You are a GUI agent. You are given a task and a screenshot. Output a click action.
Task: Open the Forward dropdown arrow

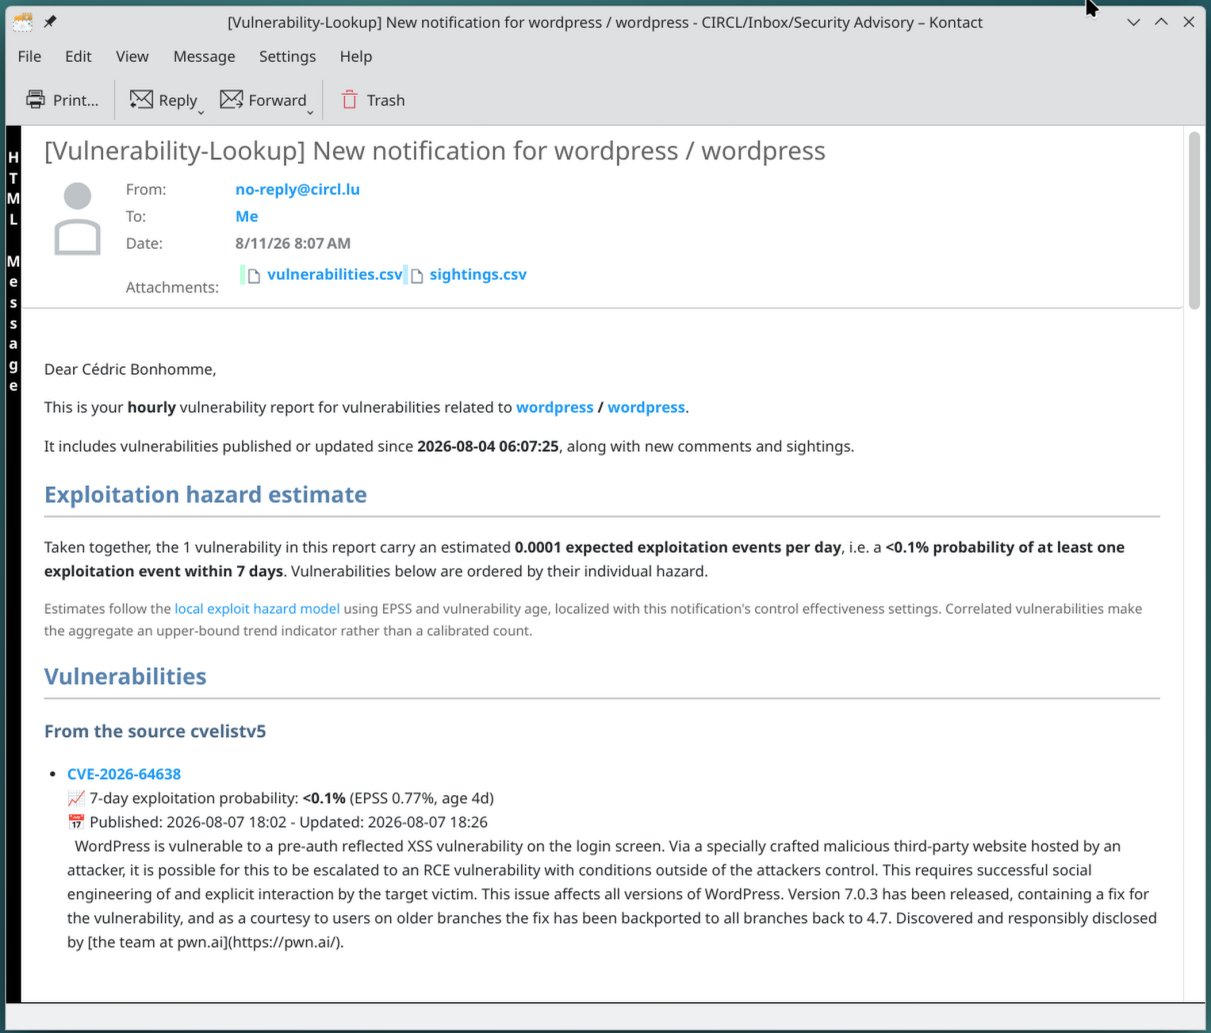coord(310,111)
